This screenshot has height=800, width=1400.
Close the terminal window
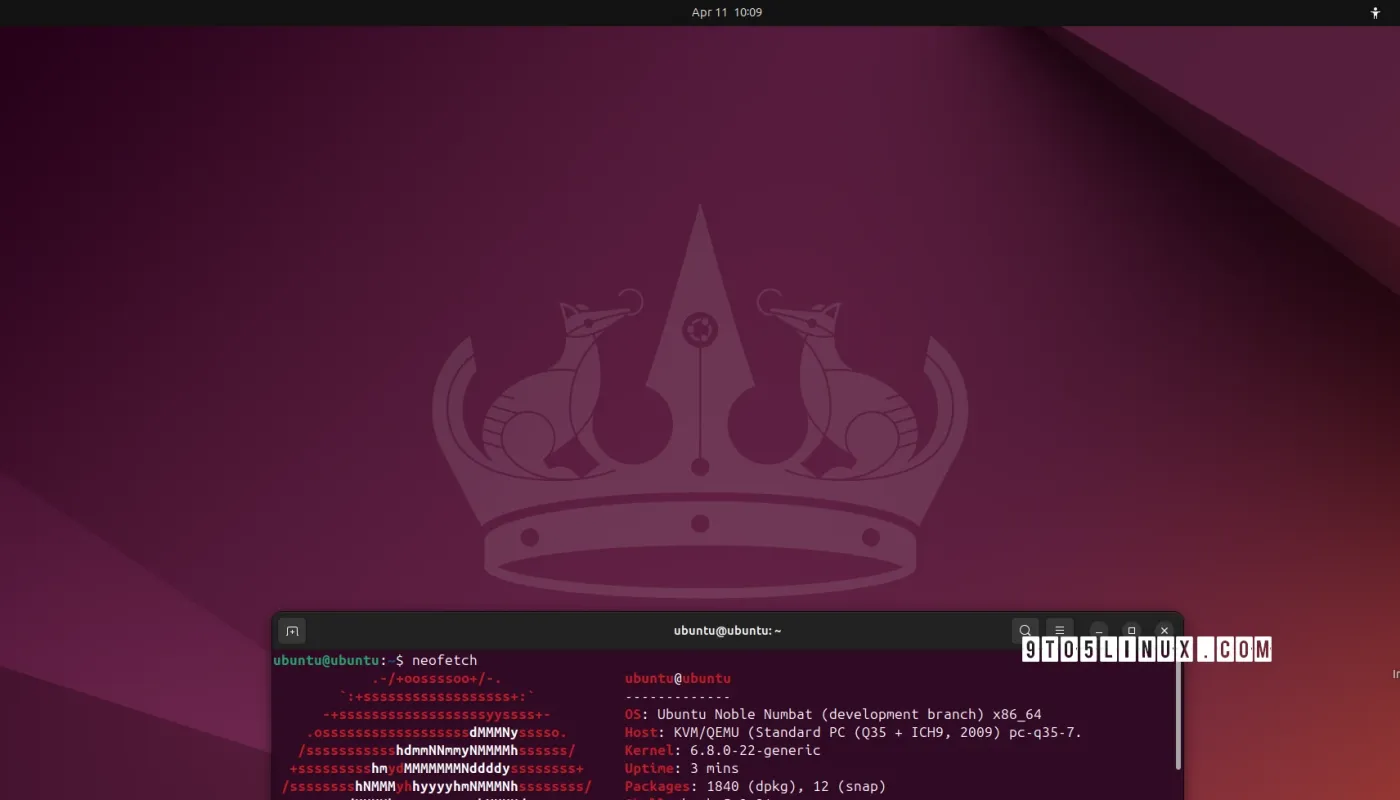point(1164,631)
